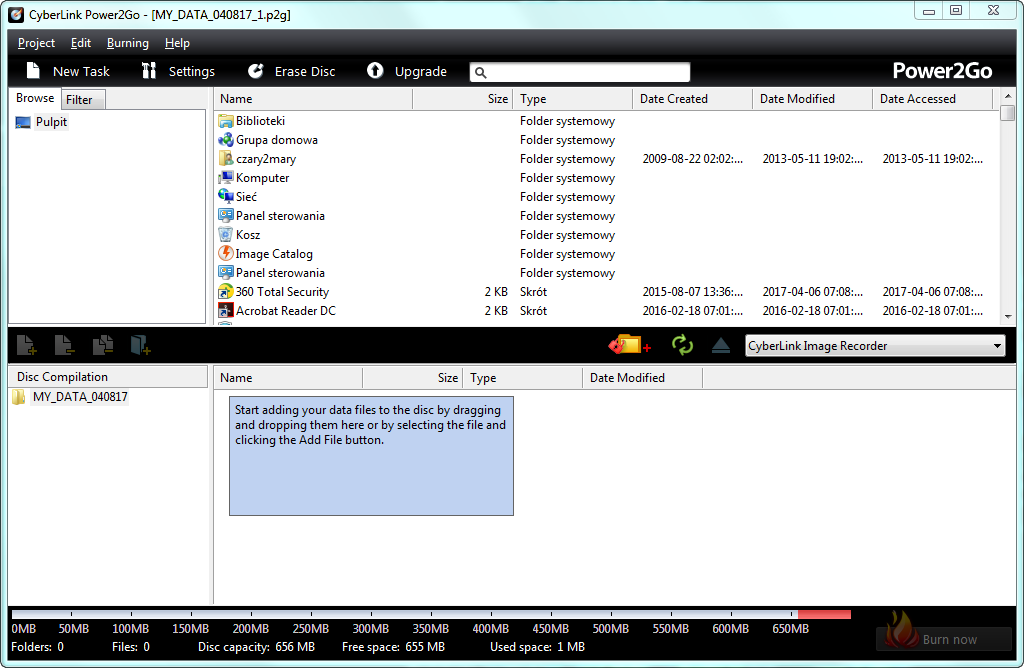Screen dimensions: 1024x668
Task: Click the Erase Disc label
Action: (305, 71)
